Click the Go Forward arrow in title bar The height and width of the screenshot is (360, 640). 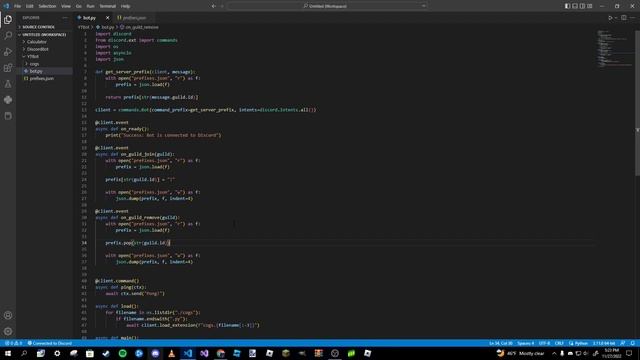point(222,6)
